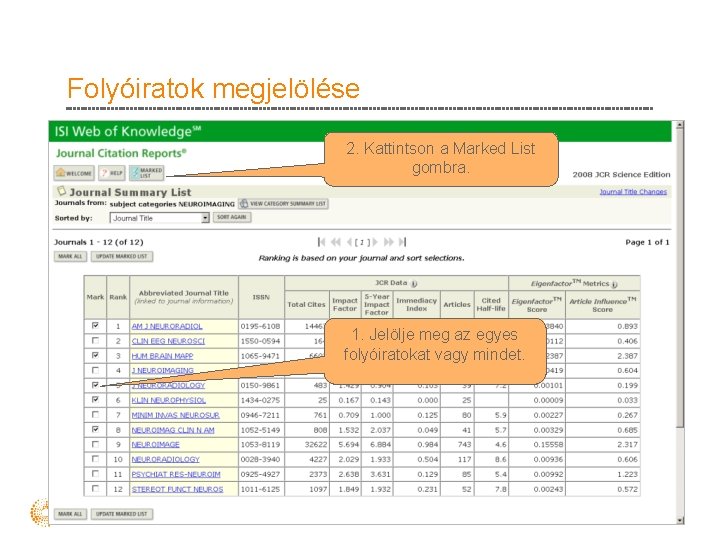The width and height of the screenshot is (720, 540).
Task: Open the Marked List button
Action: pyautogui.click(x=146, y=173)
